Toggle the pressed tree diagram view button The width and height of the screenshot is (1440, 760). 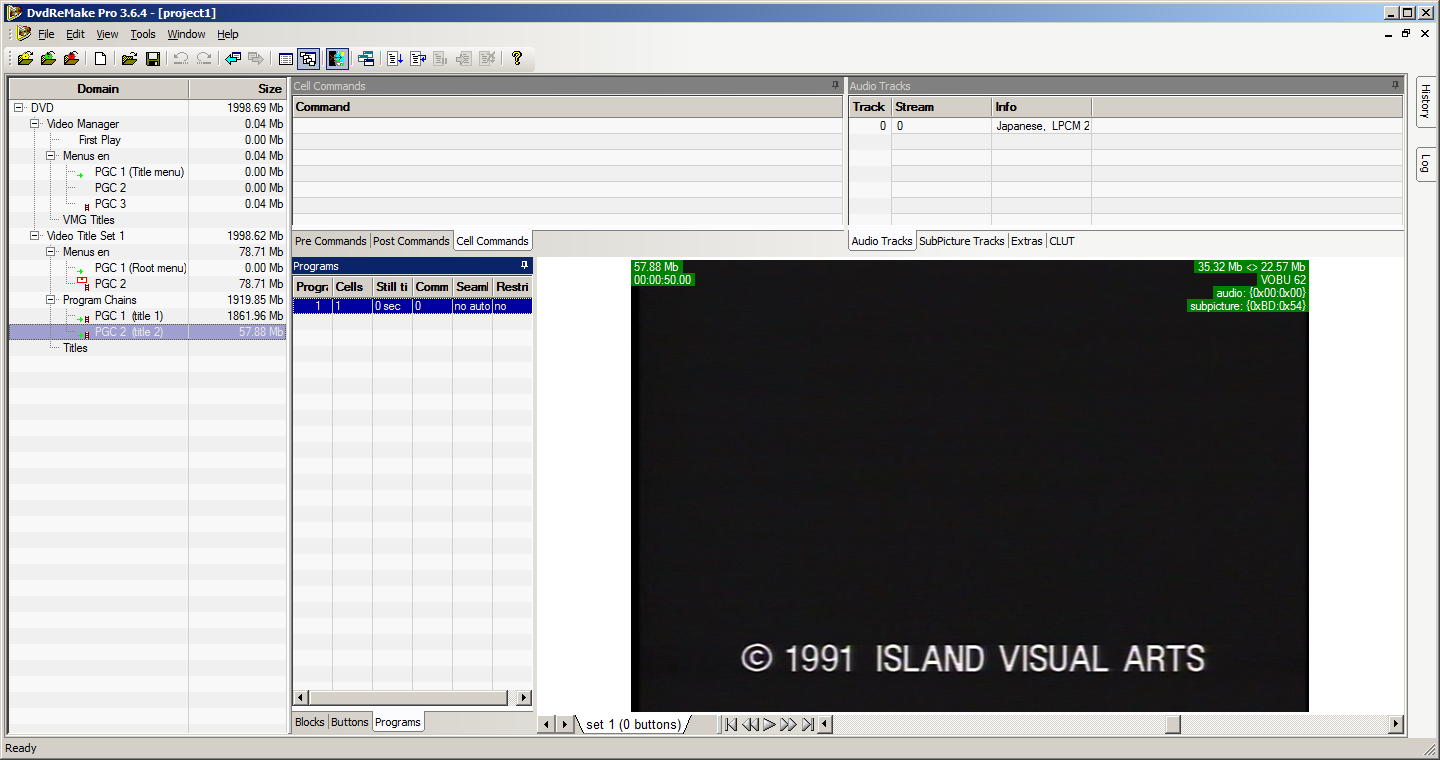[308, 58]
